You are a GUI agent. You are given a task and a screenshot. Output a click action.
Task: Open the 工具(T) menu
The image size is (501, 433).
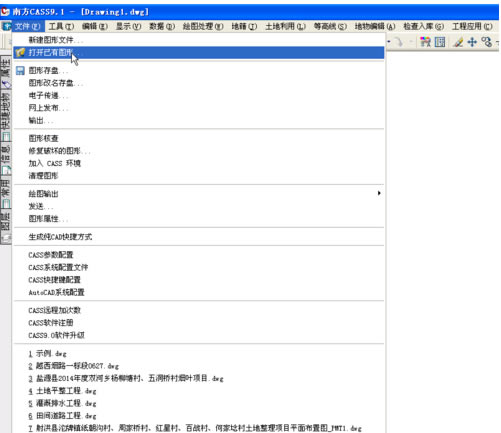[61, 26]
